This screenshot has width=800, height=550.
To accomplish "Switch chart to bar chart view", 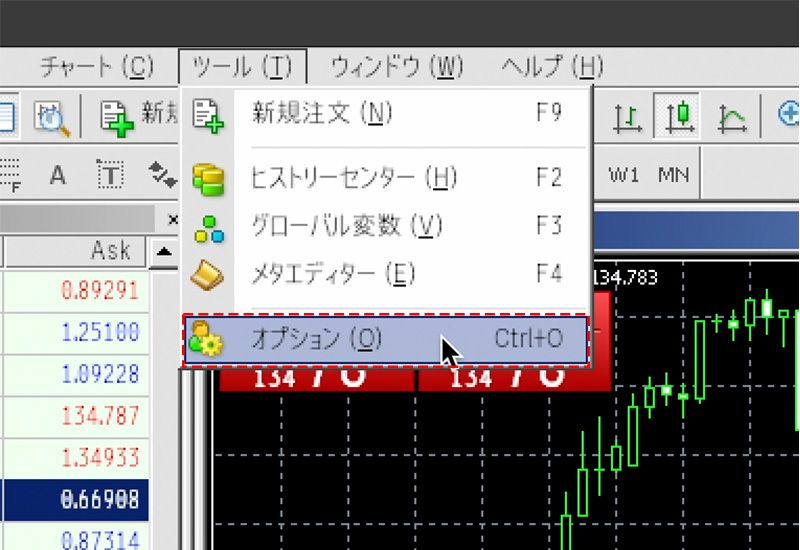I will point(627,117).
